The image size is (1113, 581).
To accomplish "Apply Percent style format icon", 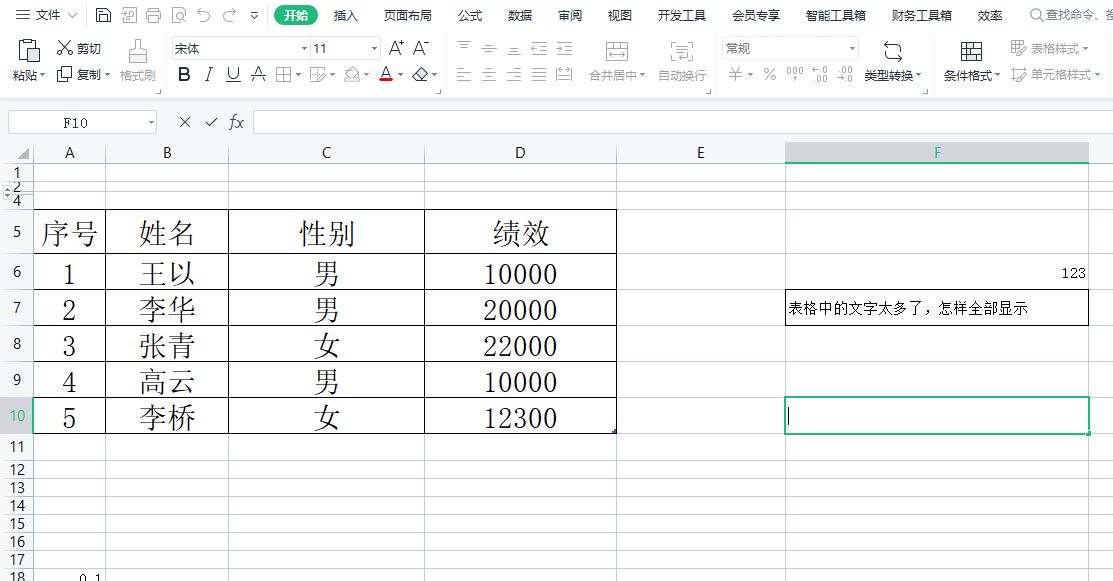I will point(770,74).
